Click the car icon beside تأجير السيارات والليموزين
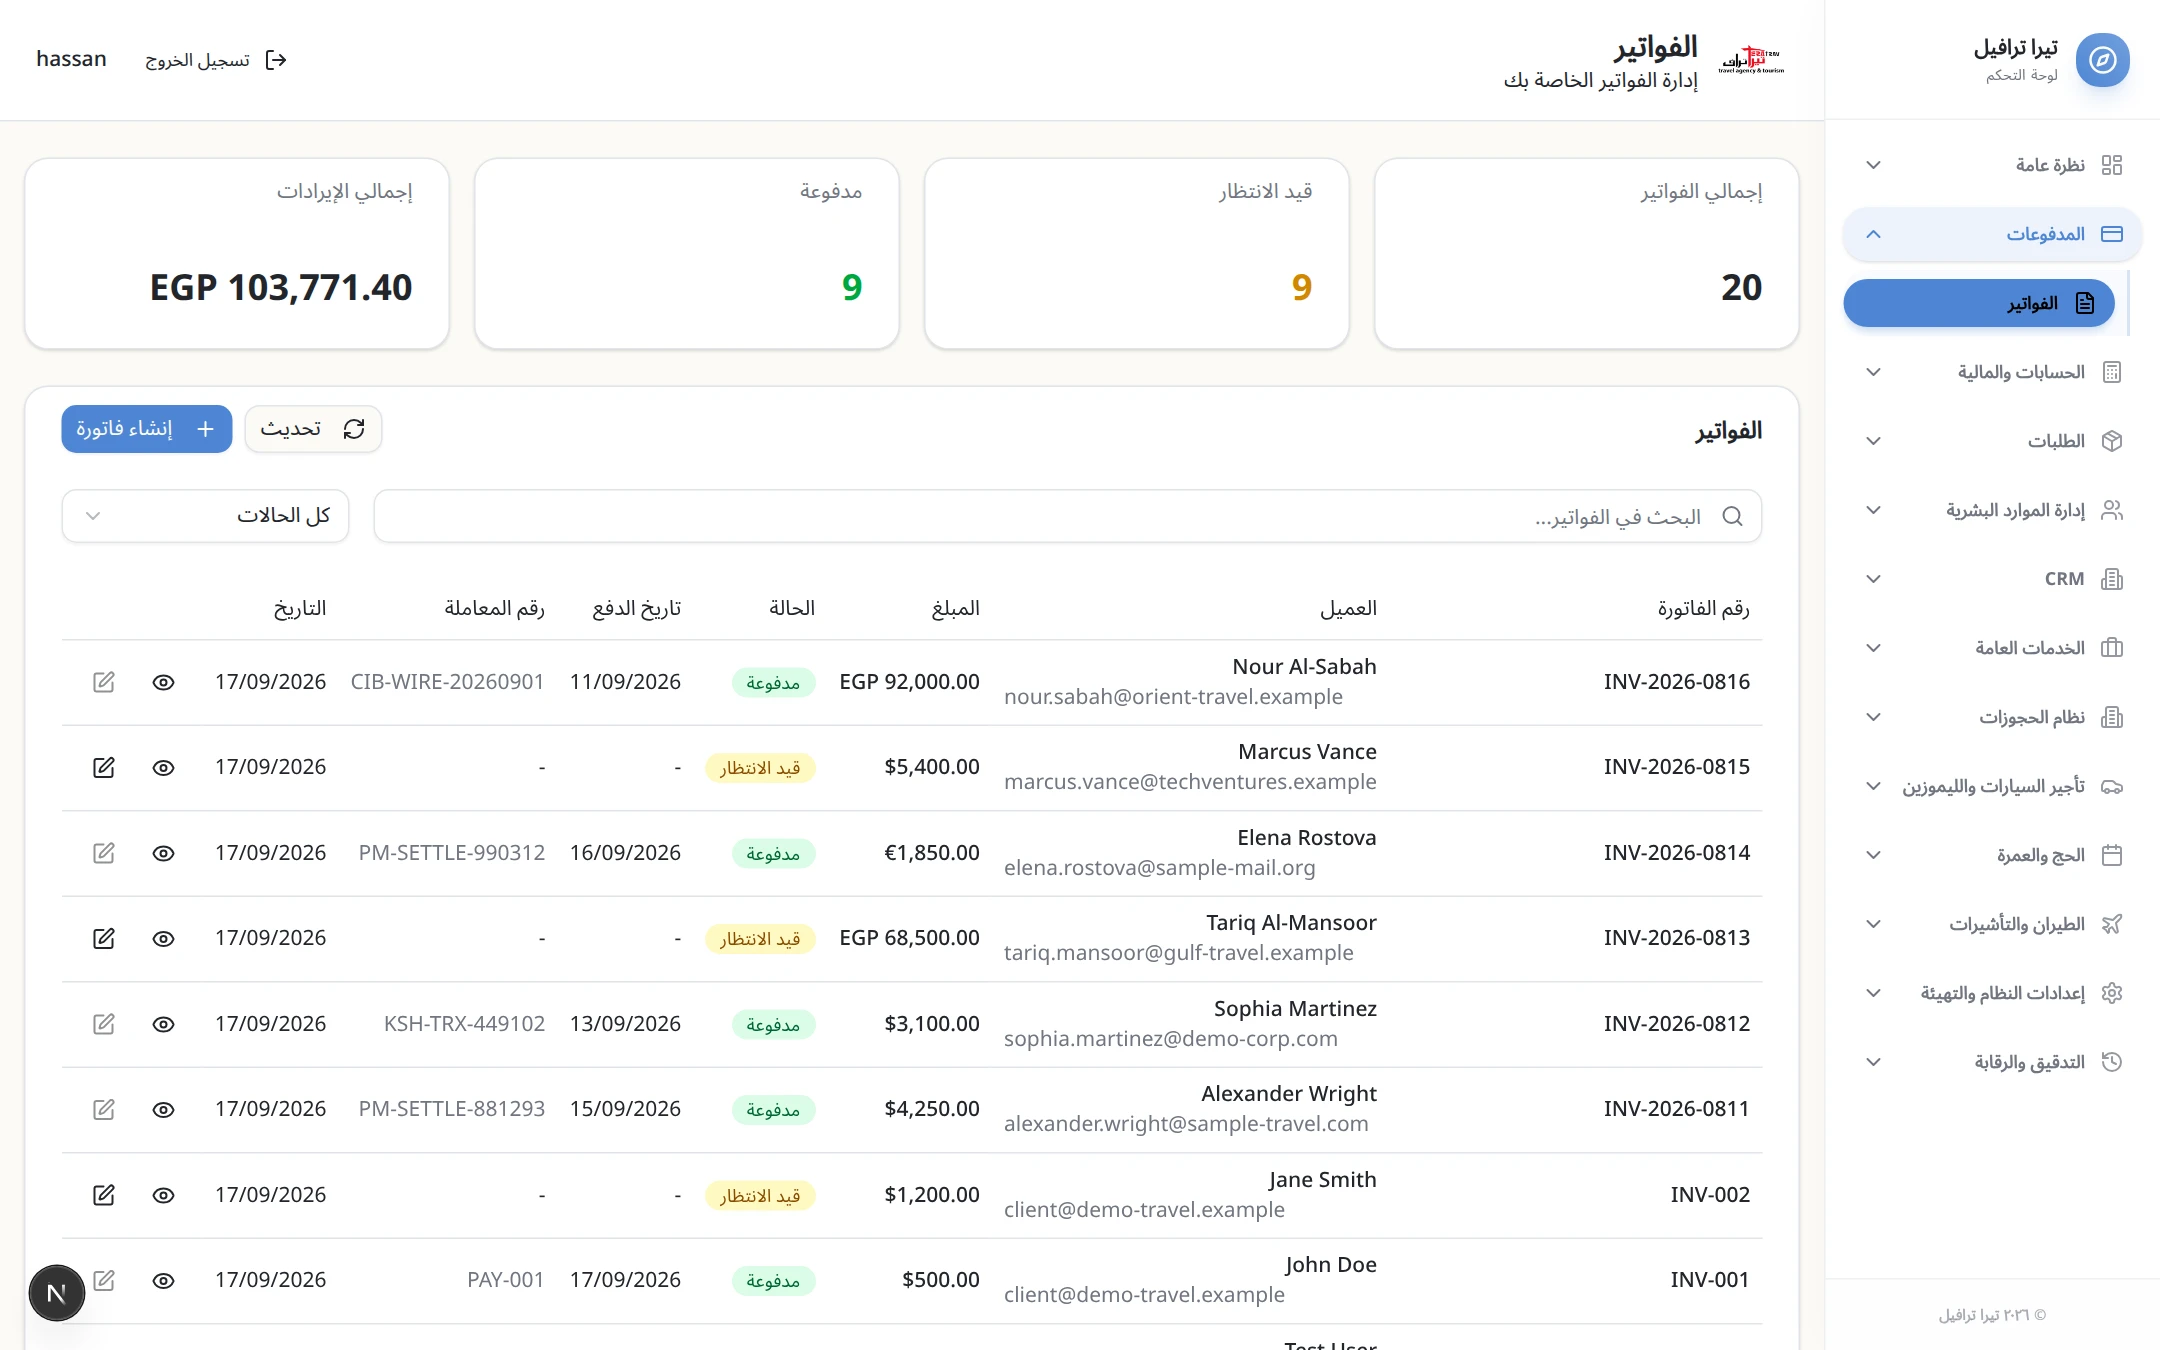The width and height of the screenshot is (2160, 1350). 2112,786
